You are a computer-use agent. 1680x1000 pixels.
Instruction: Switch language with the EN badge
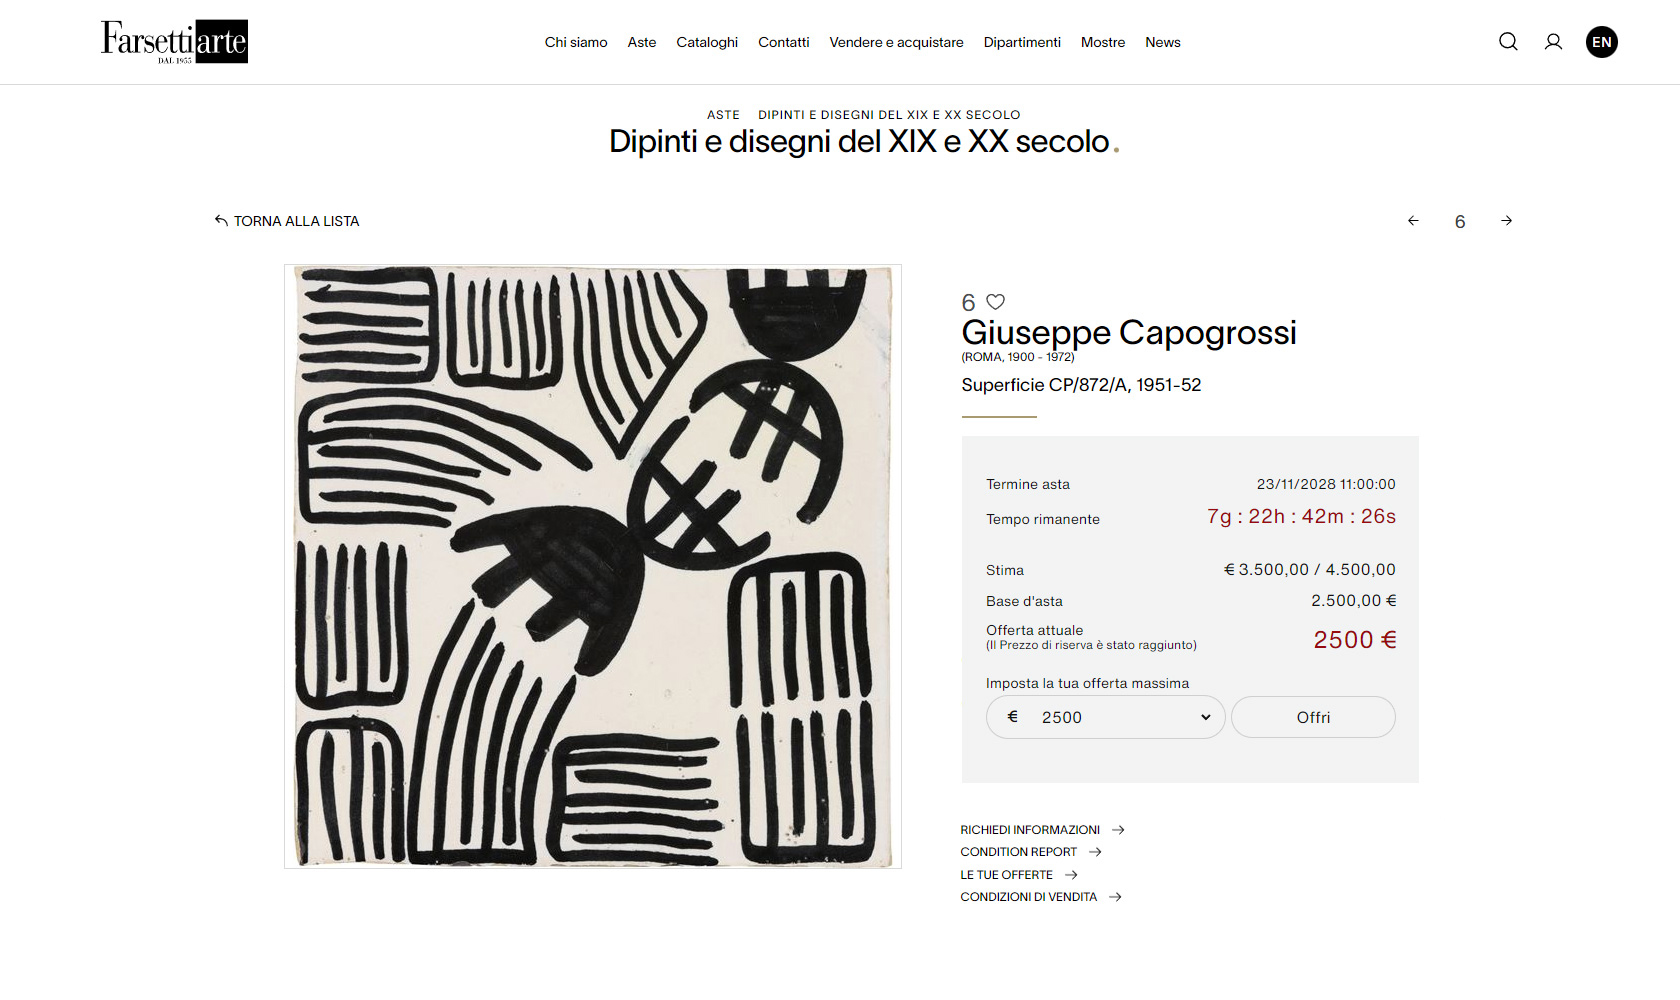pos(1602,42)
